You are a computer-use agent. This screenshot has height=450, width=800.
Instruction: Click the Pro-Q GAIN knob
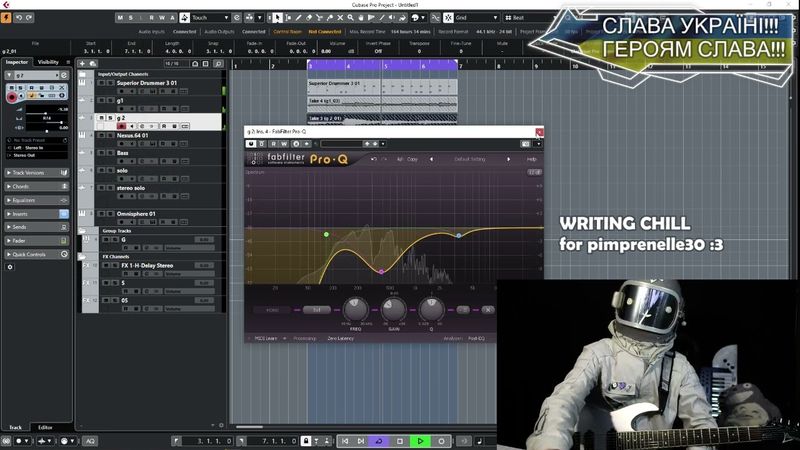393,311
